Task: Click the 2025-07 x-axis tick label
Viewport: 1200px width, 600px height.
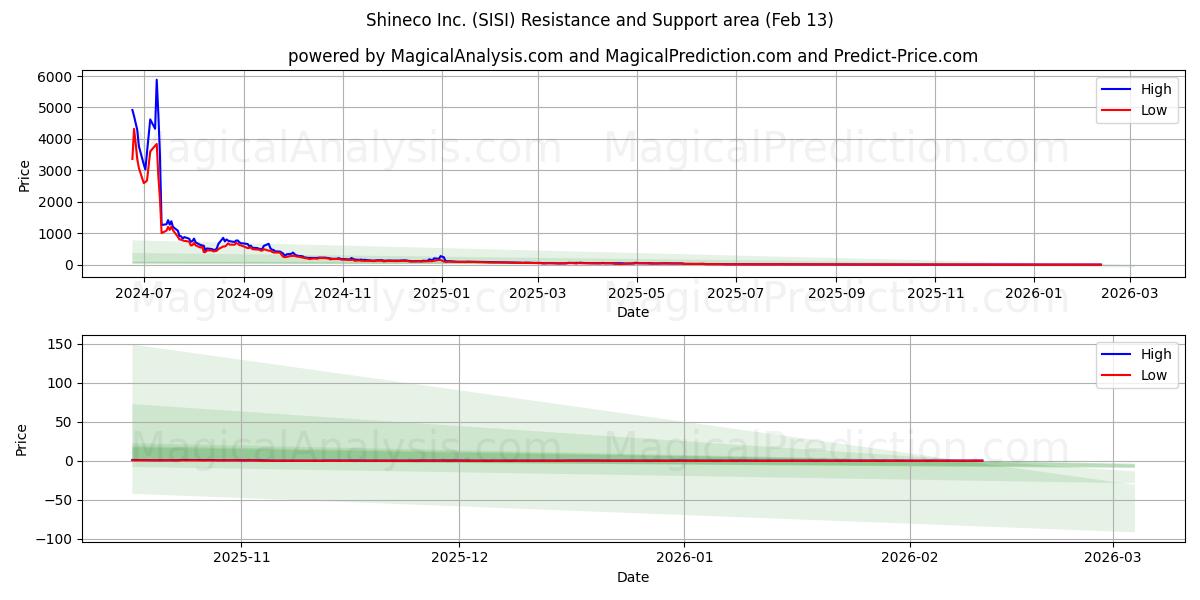Action: (x=737, y=293)
